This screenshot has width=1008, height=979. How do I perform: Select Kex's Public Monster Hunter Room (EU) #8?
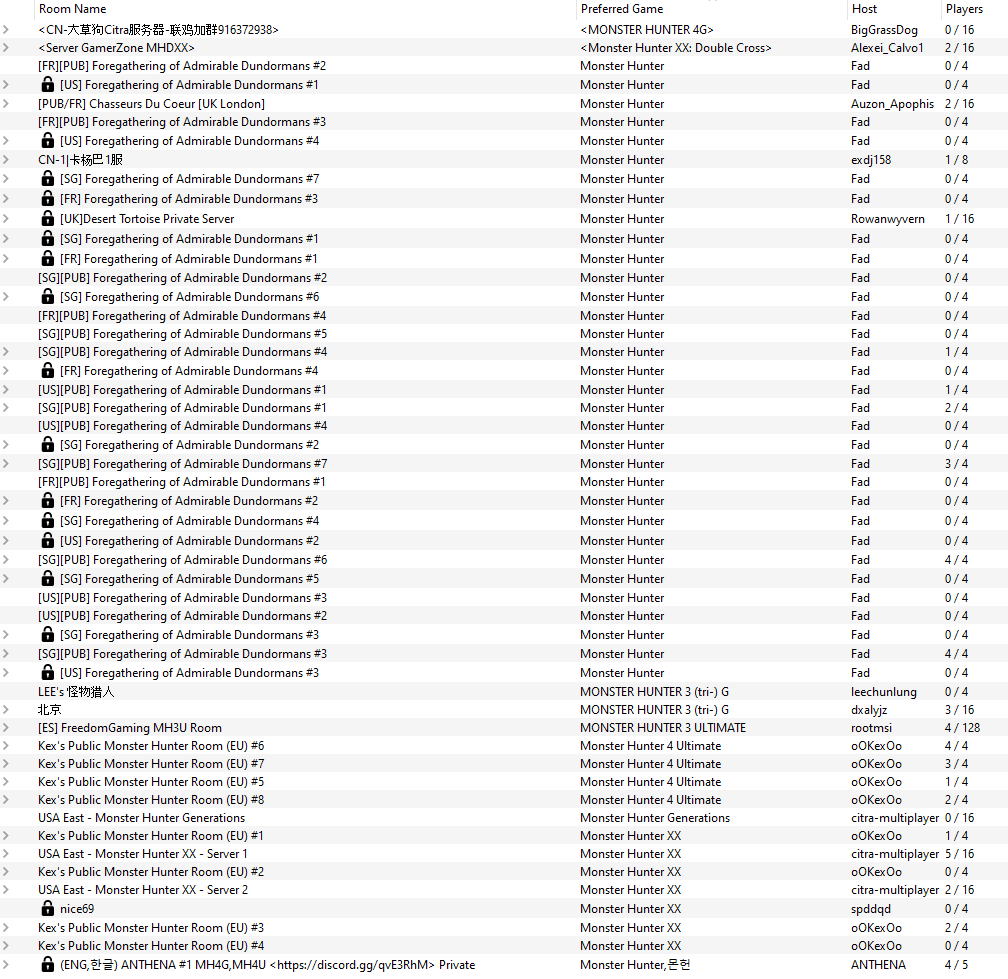click(504, 800)
